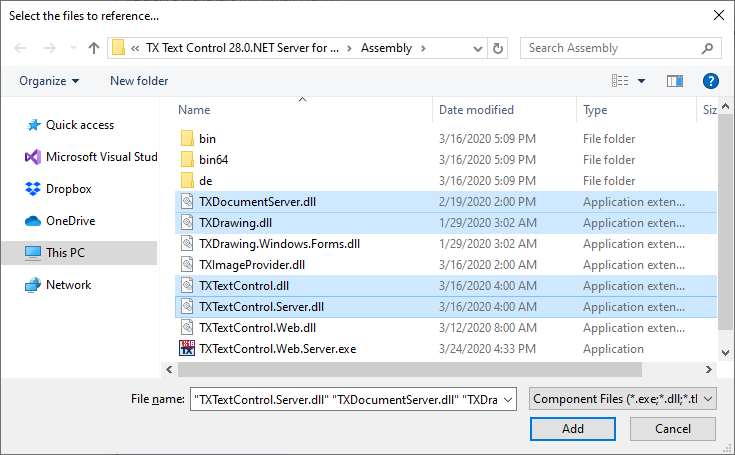This screenshot has height=455, width=735.
Task: Click the bin folder icon
Action: (x=187, y=138)
